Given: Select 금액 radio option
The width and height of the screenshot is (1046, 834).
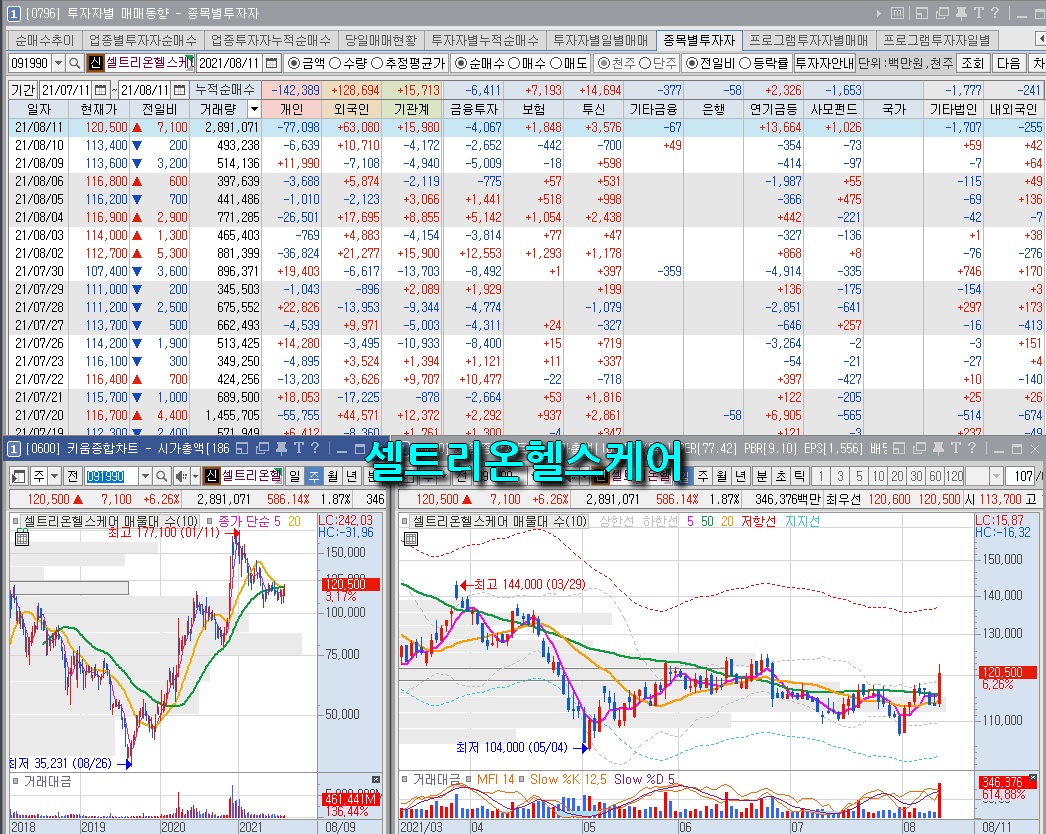Looking at the screenshot, I should pos(293,63).
